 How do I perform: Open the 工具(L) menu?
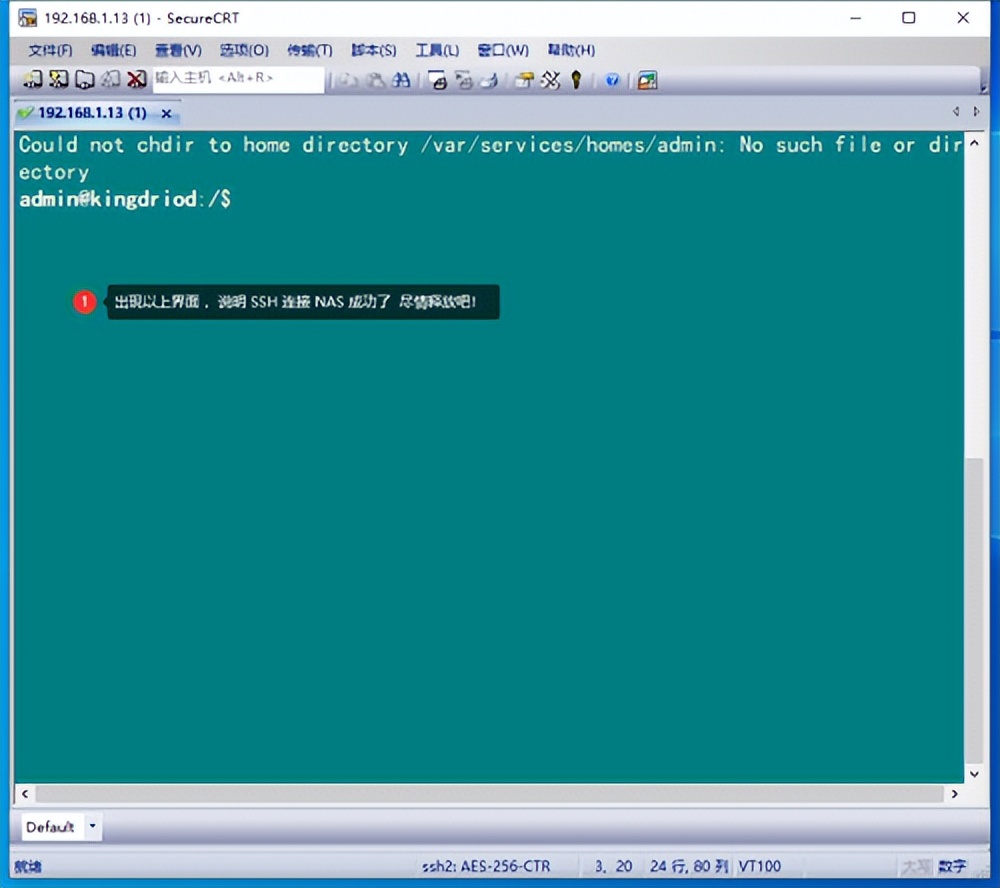coord(437,50)
